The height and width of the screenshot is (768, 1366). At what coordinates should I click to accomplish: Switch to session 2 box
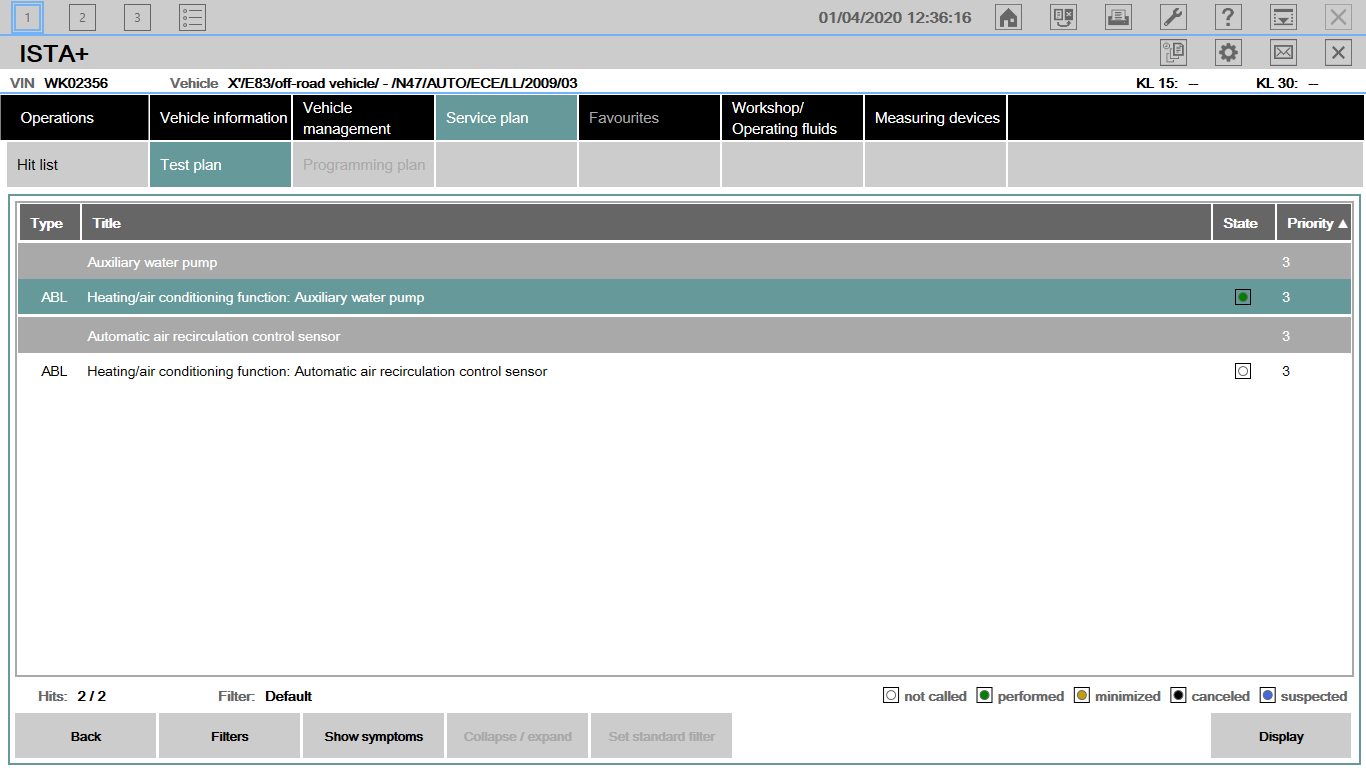point(82,18)
